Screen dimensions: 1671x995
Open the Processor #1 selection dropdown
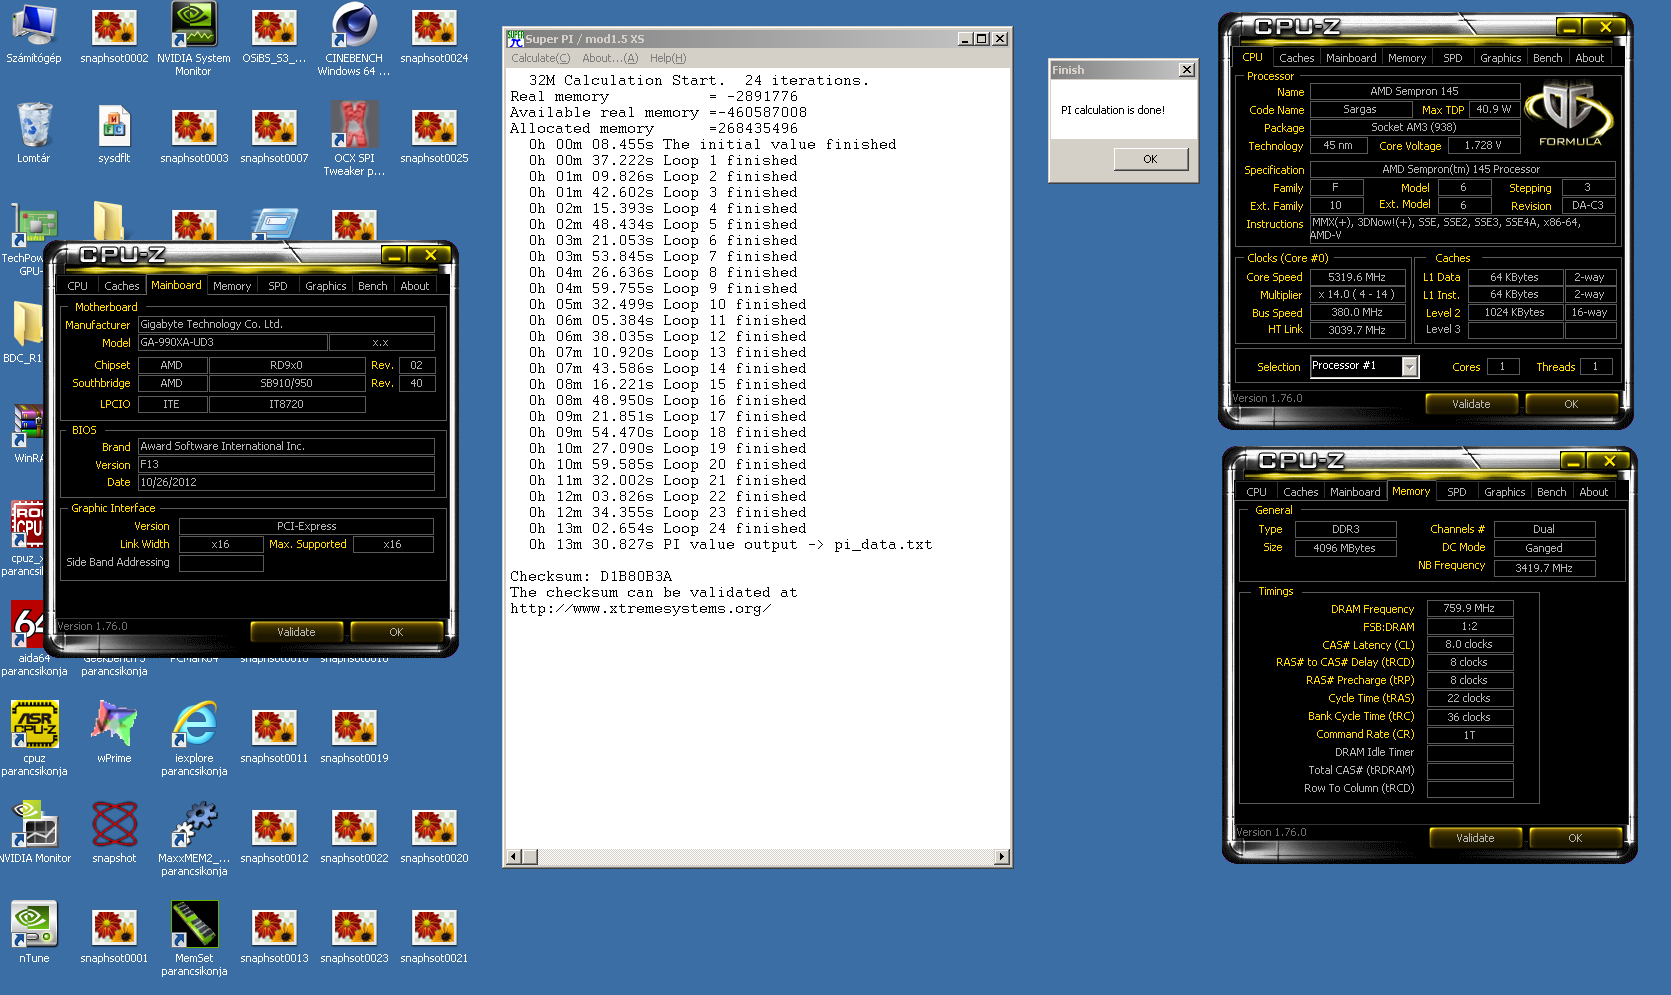[1409, 367]
